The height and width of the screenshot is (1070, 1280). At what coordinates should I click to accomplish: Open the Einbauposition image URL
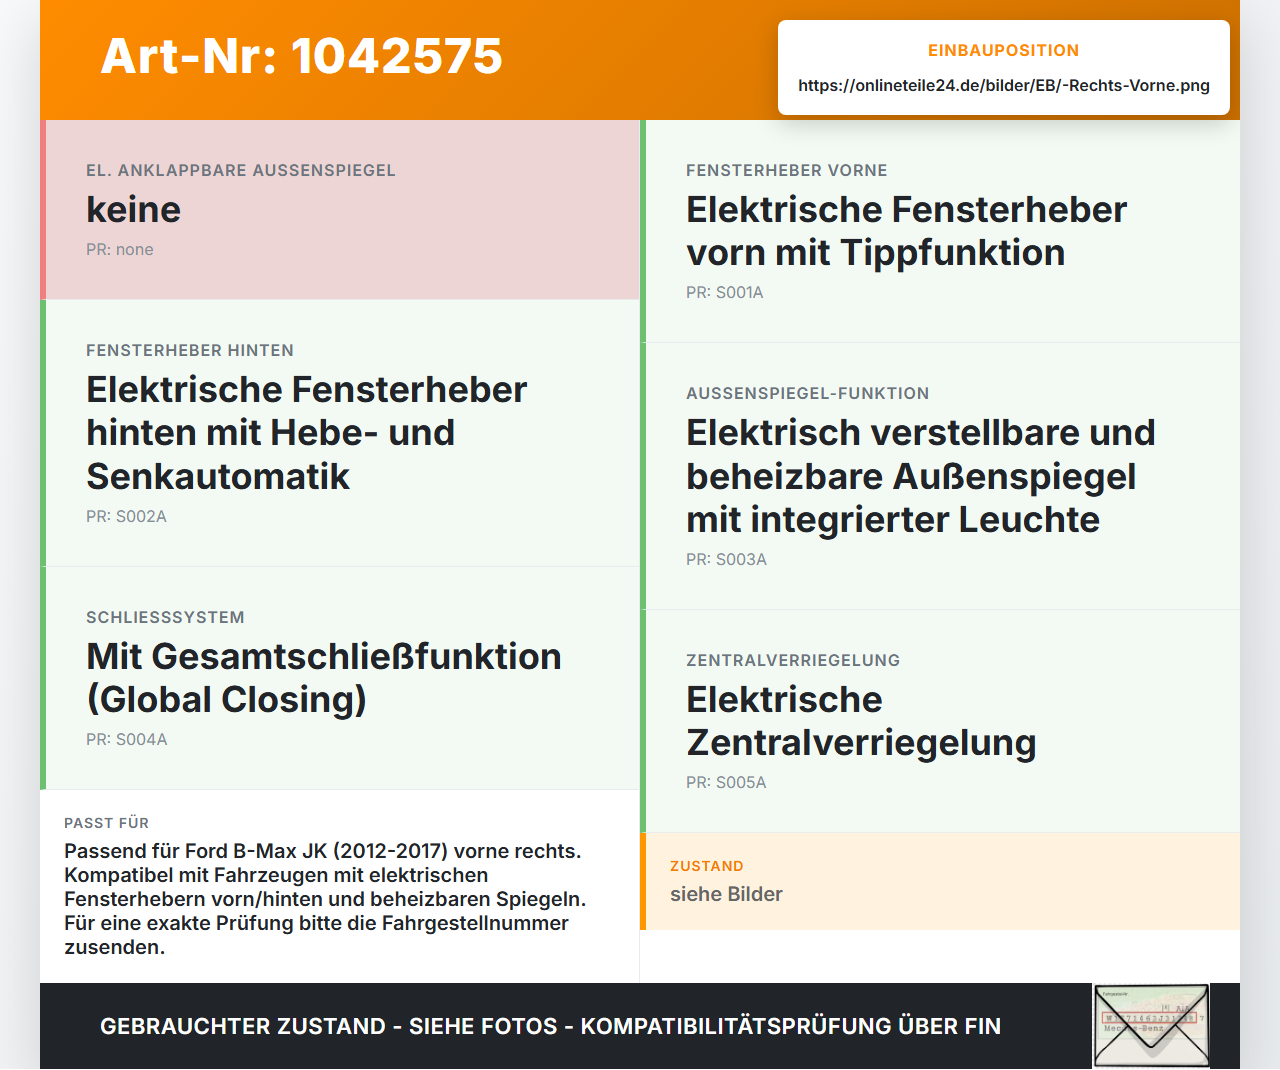pos(1004,86)
